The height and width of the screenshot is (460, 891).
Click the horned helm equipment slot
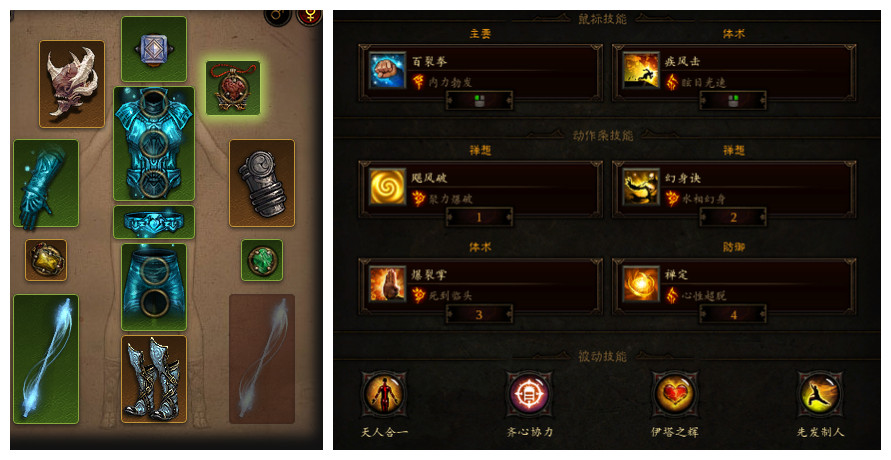tap(72, 84)
